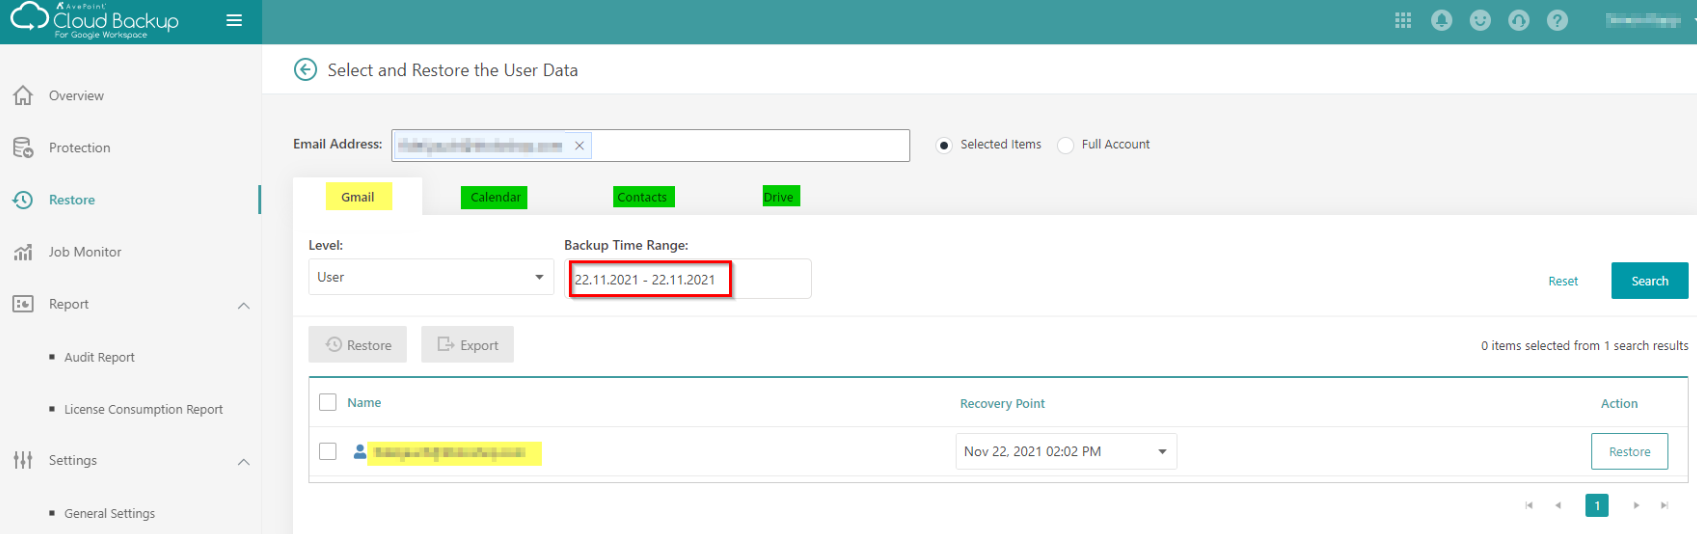This screenshot has width=1697, height=534.
Task: Open the help question mark icon
Action: [x=1557, y=21]
